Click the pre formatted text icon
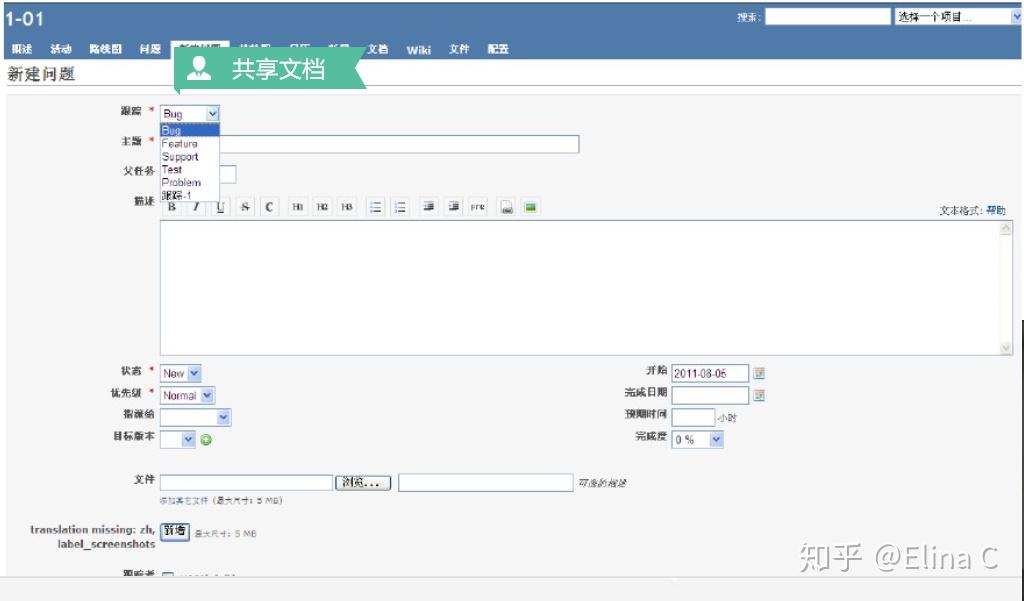 coord(478,207)
